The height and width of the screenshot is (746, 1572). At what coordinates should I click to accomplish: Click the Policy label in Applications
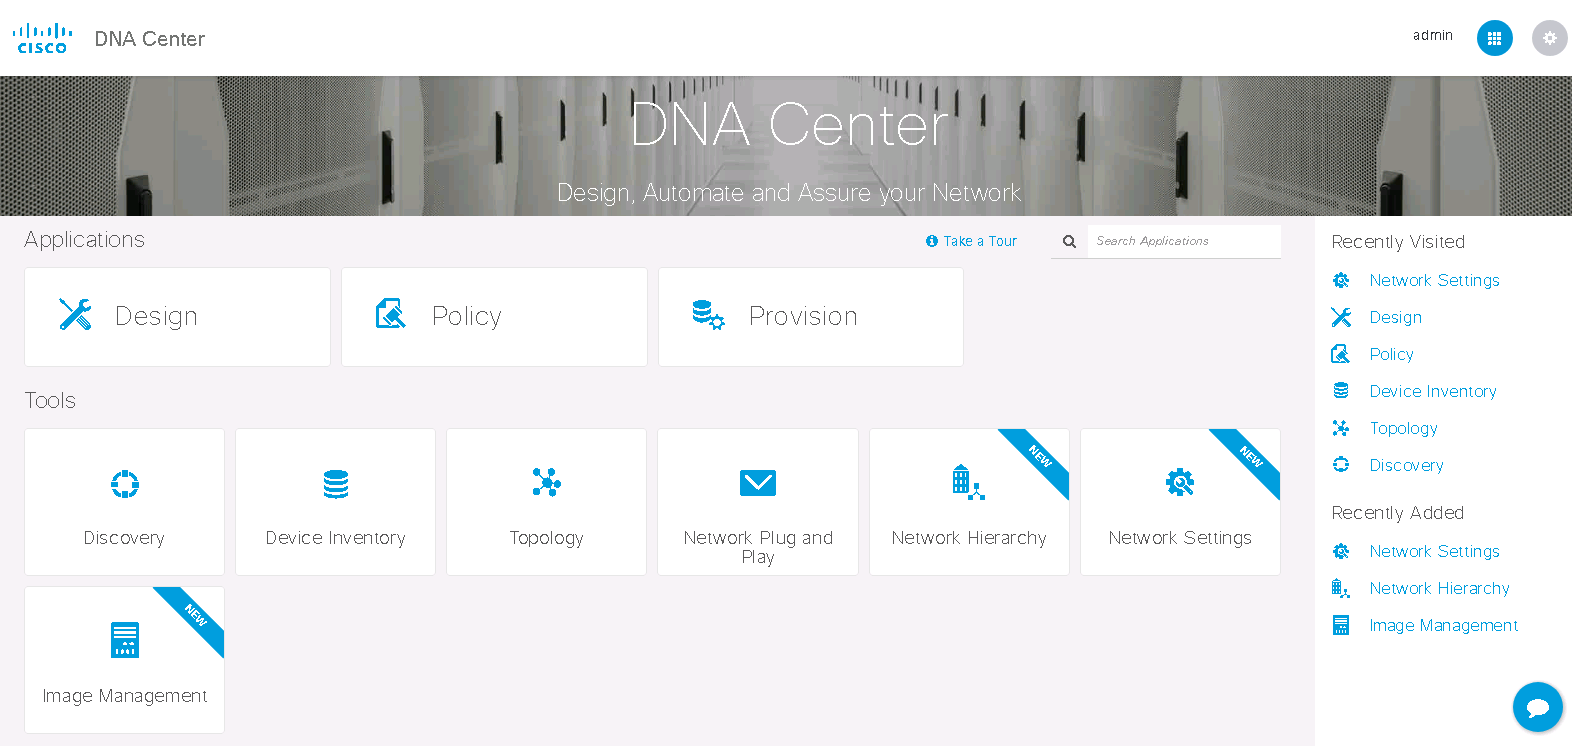click(467, 316)
